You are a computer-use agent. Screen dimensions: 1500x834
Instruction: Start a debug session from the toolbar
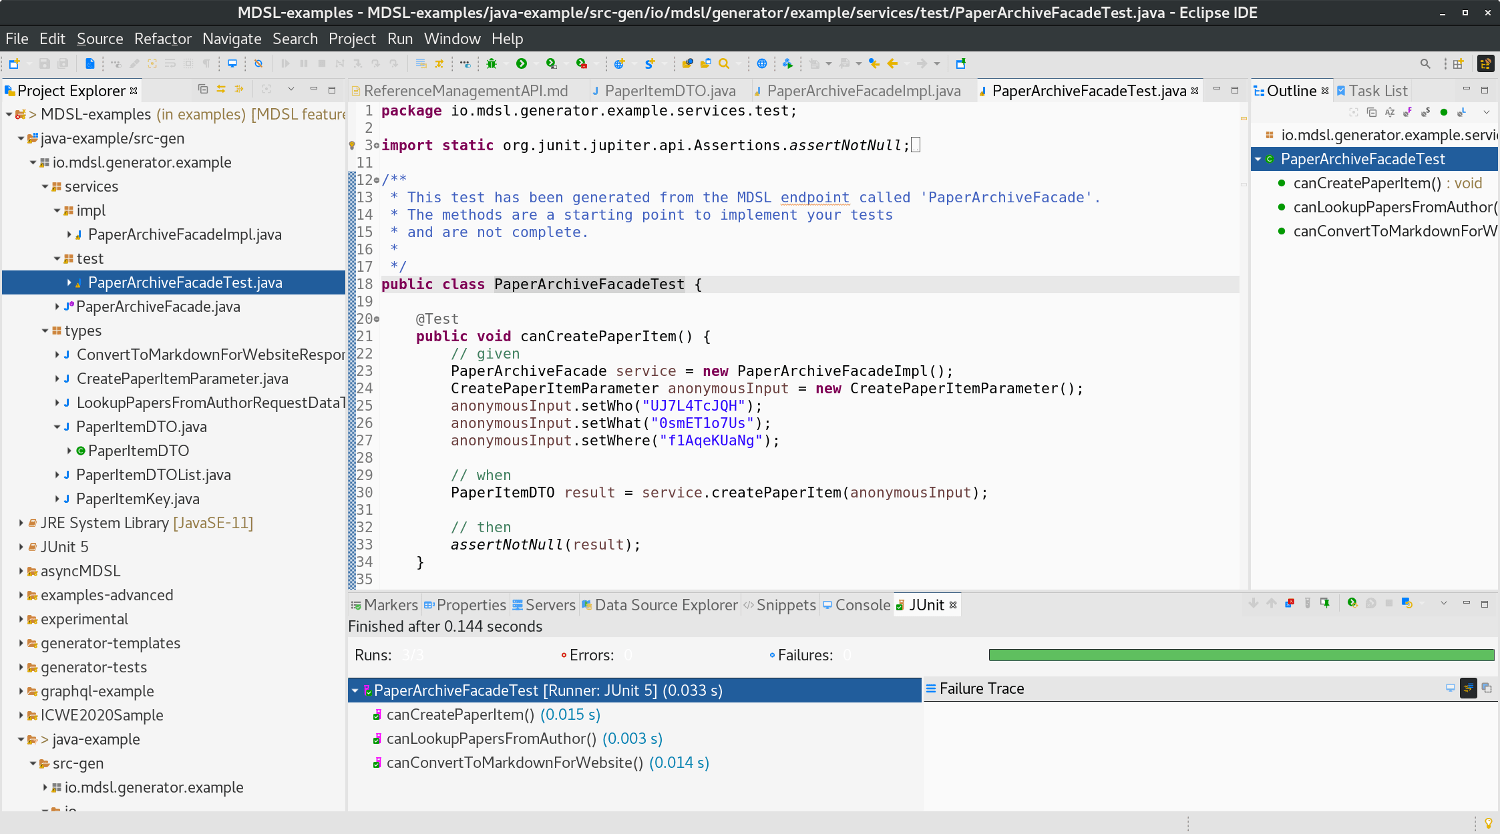pos(491,63)
